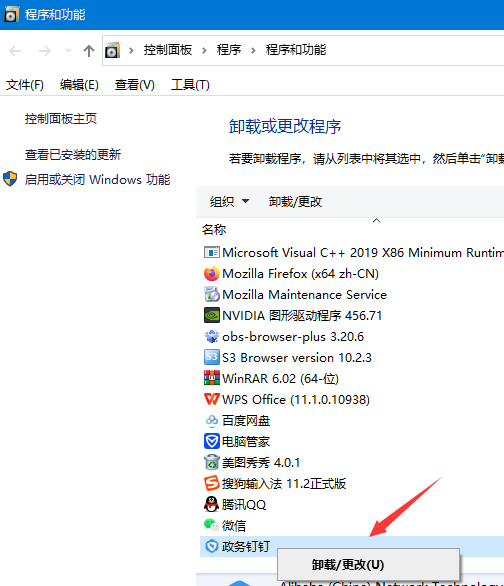Open the 工具(T) menu
504x586 pixels.
(x=190, y=85)
